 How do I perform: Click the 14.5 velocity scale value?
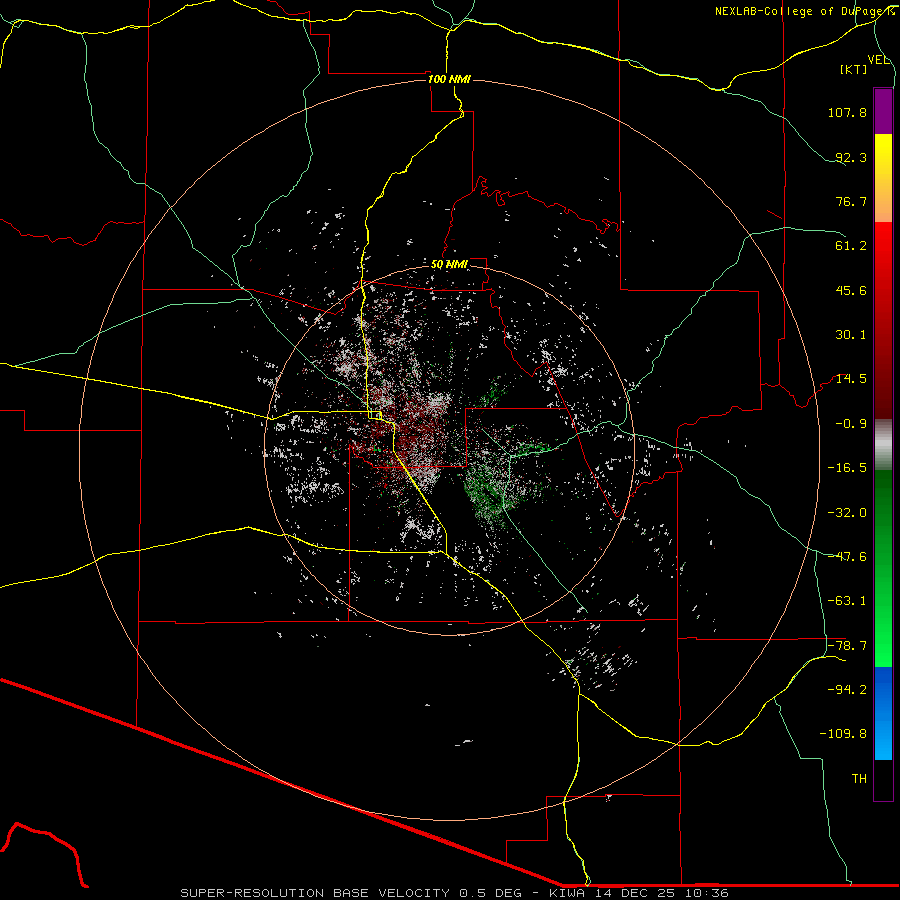pyautogui.click(x=851, y=379)
